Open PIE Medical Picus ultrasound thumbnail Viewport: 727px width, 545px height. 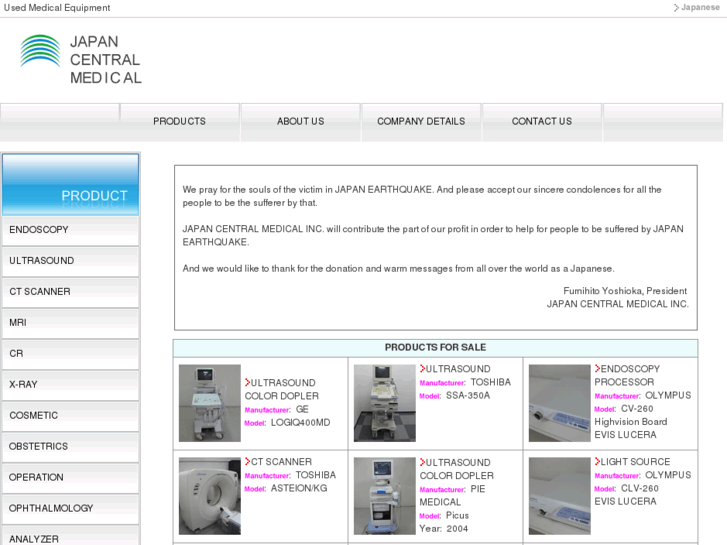tap(385, 496)
